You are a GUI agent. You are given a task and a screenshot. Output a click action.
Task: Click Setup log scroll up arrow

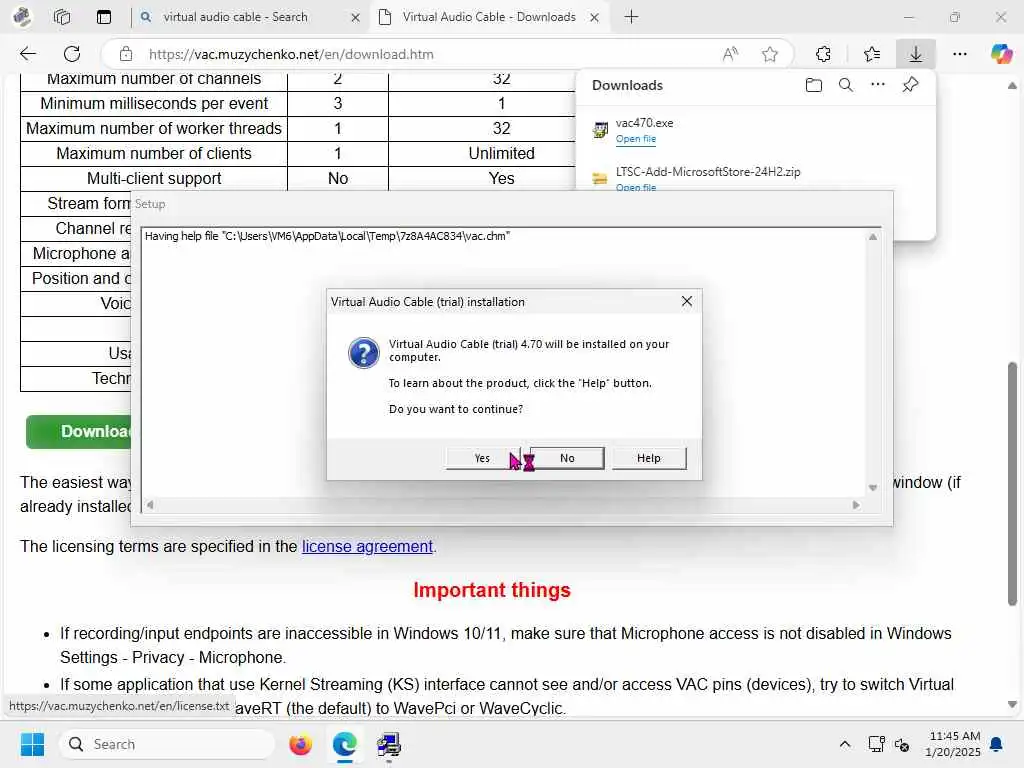click(x=872, y=237)
